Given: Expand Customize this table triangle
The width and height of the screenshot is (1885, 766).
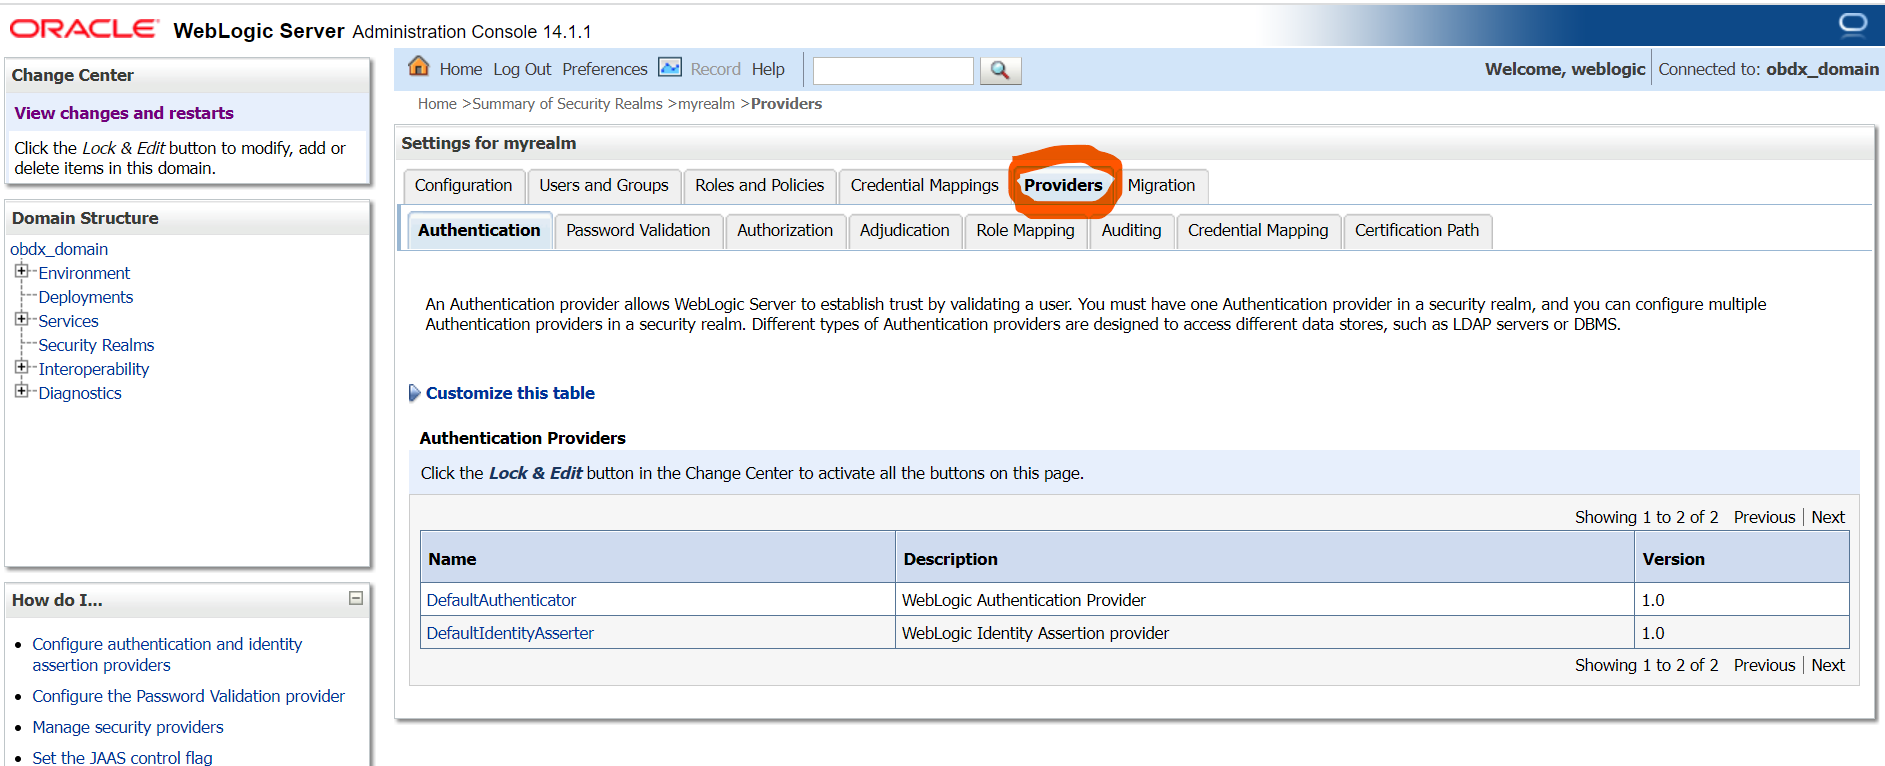Looking at the screenshot, I should (414, 393).
